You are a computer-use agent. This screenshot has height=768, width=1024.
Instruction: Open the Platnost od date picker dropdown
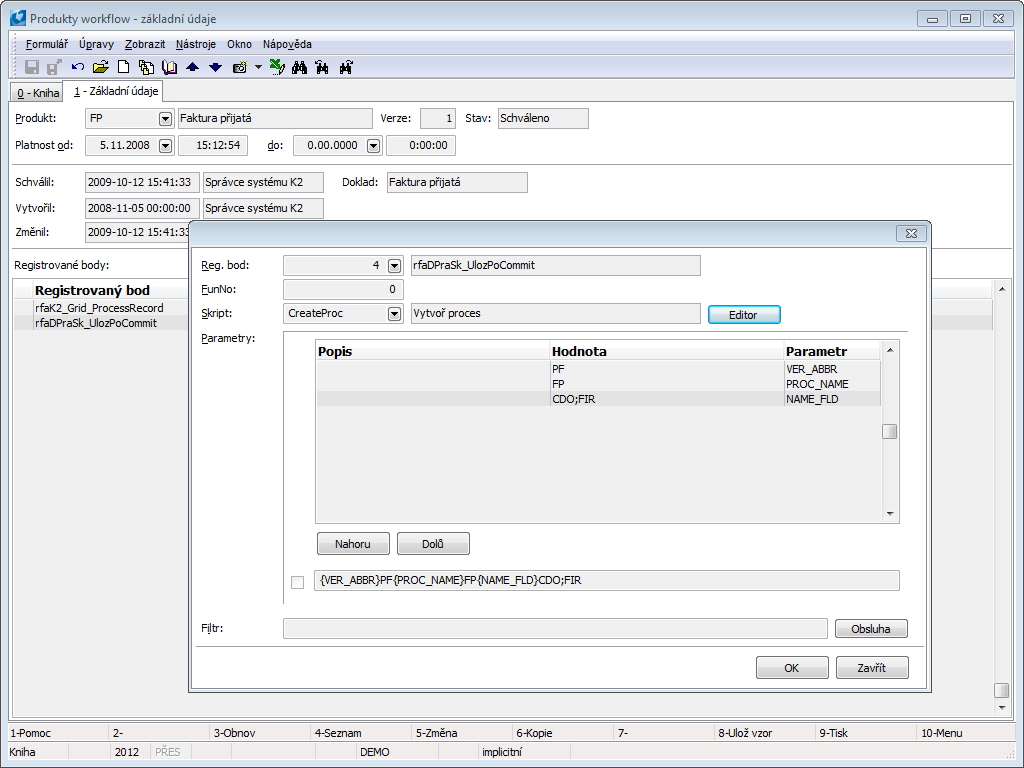click(x=165, y=146)
